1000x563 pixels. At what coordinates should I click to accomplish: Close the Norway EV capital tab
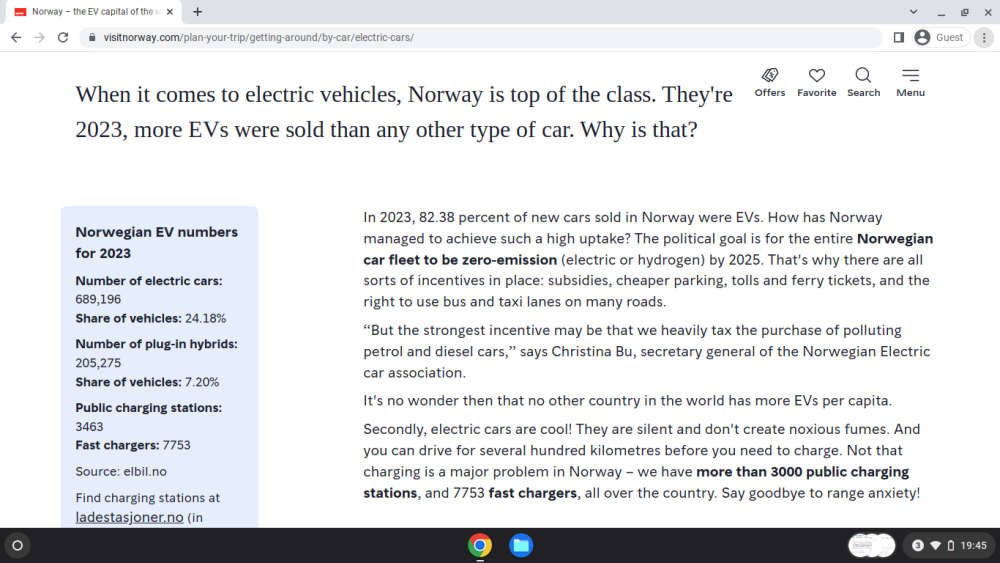tap(170, 11)
